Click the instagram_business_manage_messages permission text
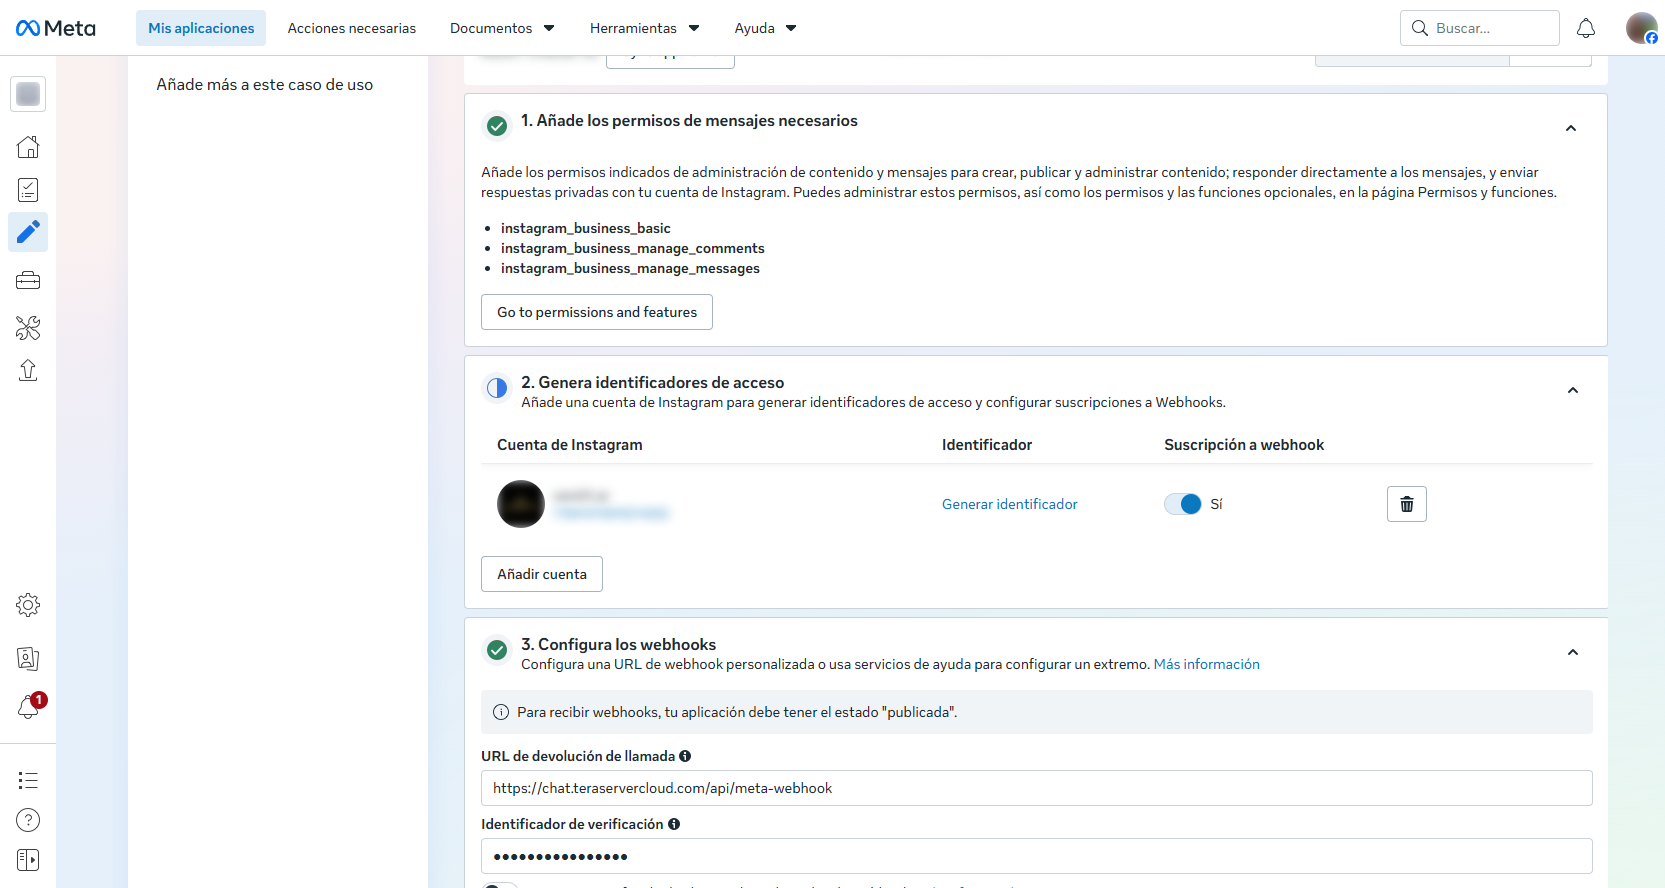Image resolution: width=1665 pixels, height=888 pixels. (x=630, y=268)
